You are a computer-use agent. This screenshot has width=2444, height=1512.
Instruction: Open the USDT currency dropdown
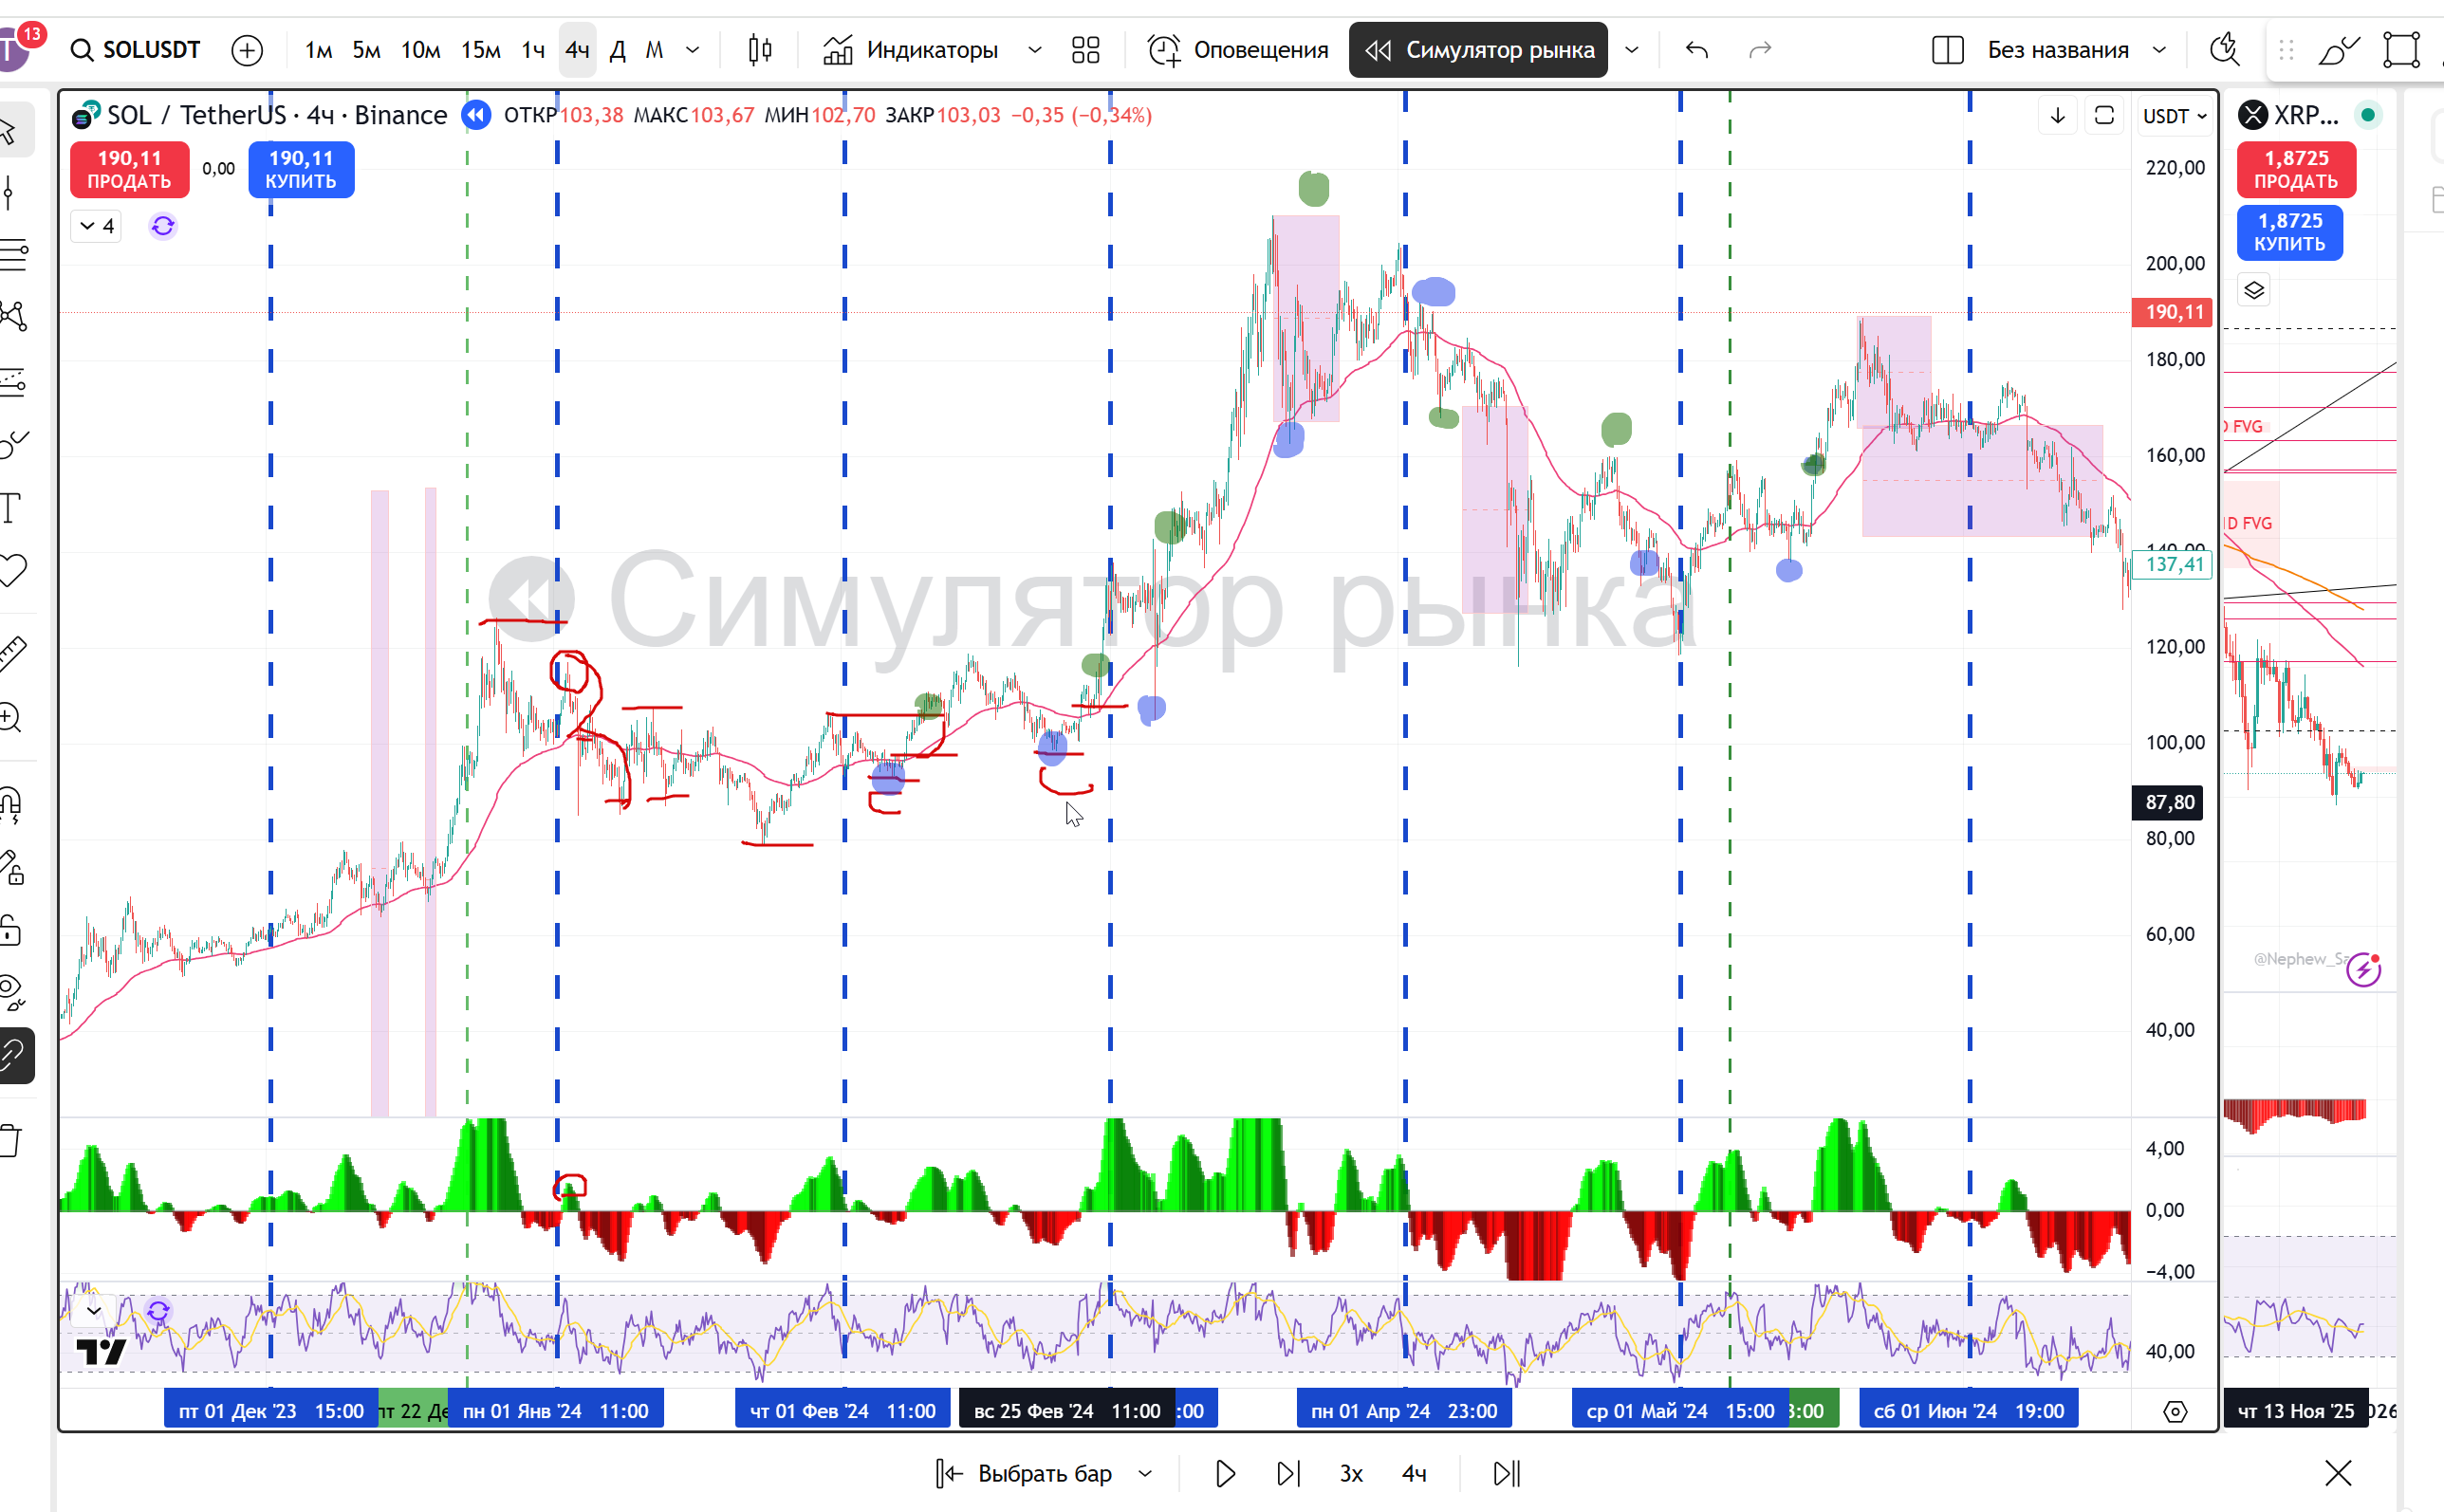click(x=2174, y=116)
